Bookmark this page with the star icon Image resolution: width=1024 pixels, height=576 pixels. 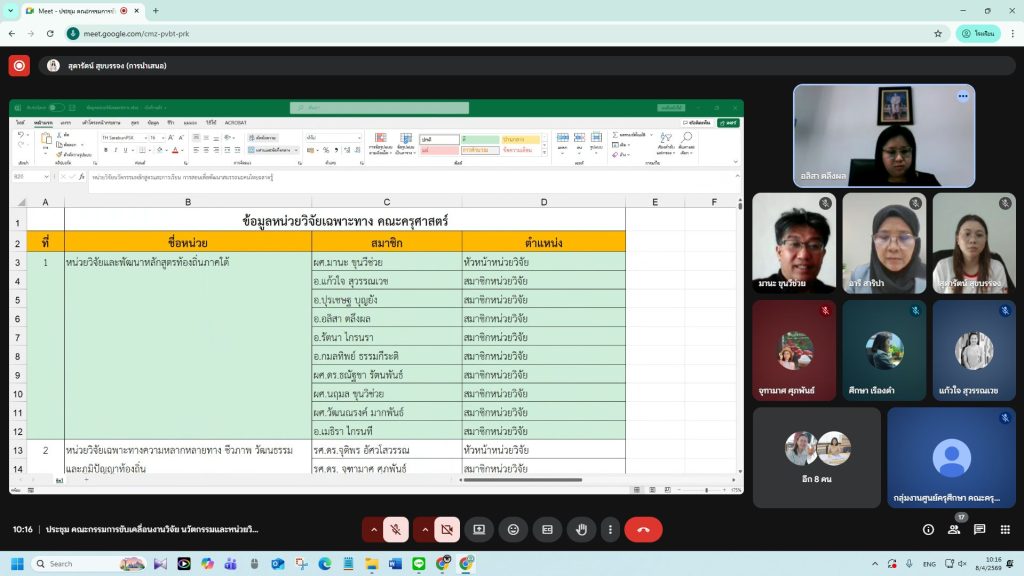[938, 33]
